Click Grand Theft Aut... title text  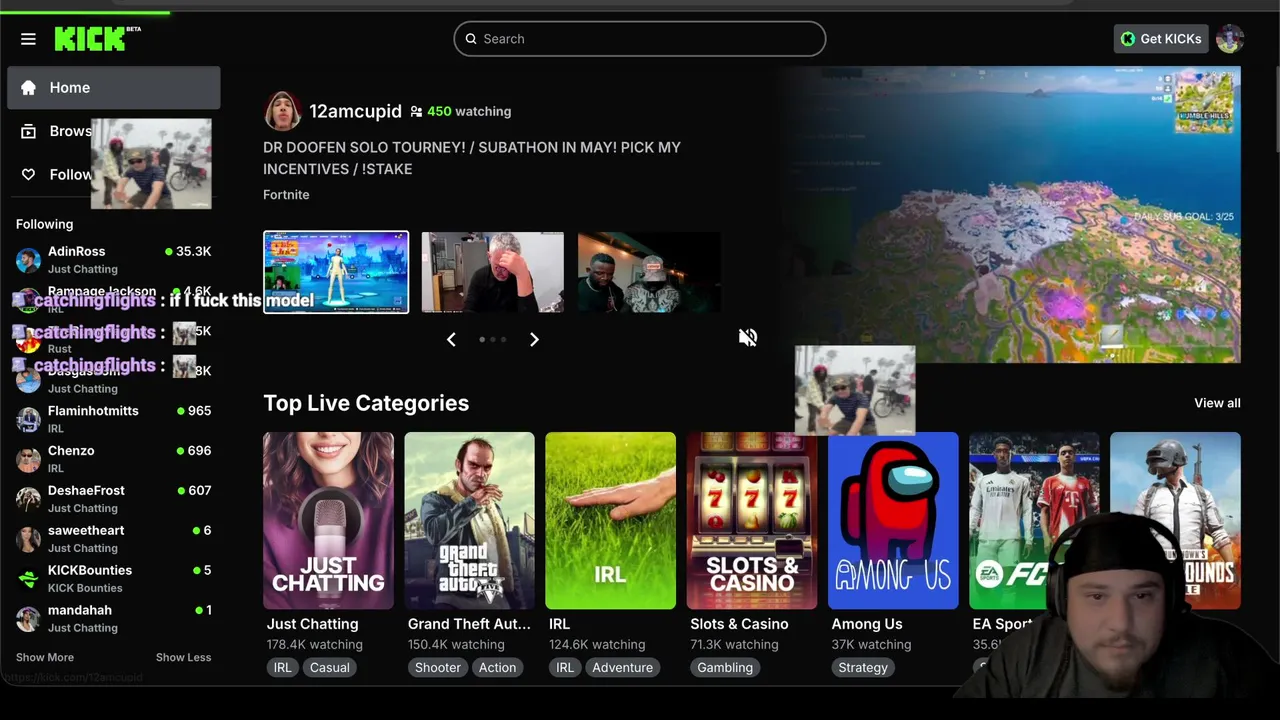pyautogui.click(x=469, y=624)
